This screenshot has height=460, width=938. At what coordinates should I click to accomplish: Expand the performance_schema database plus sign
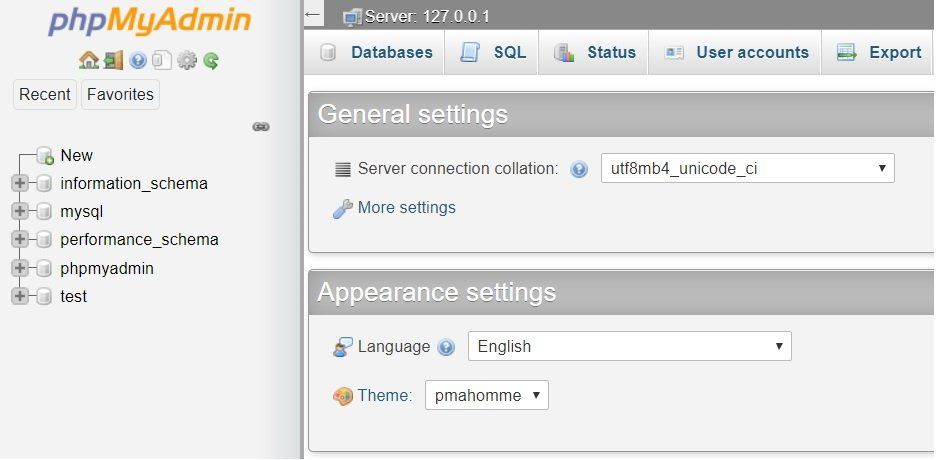pos(20,239)
